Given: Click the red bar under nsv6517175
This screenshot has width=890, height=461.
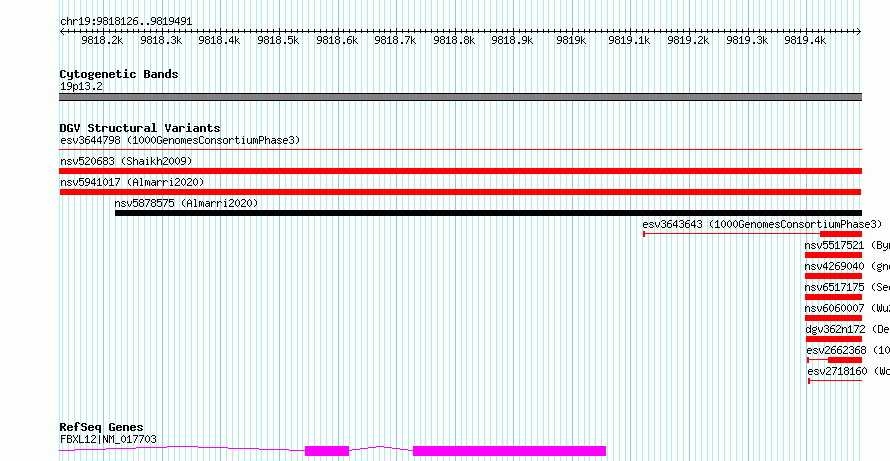Looking at the screenshot, I should coord(833,297).
